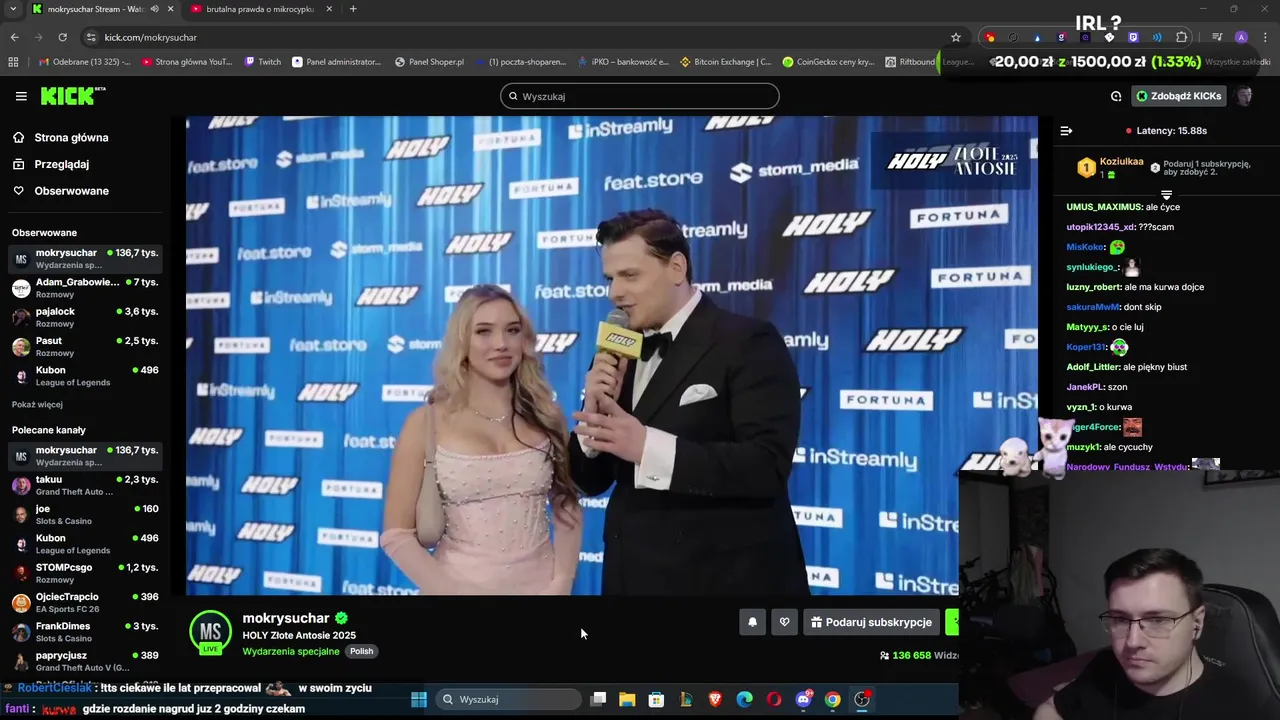Click luzny_robert username in chat

1093,287
